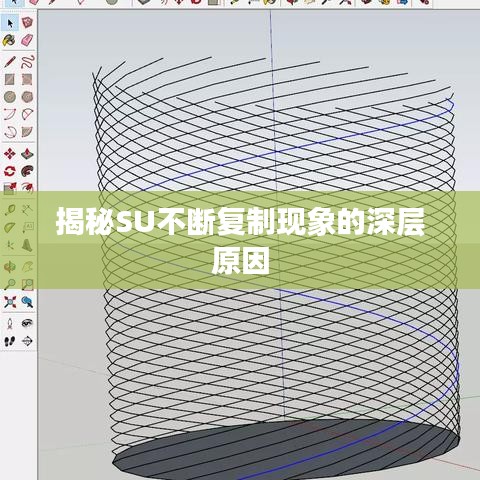480x480 pixels.
Task: Activate the Walk footprints tool
Action: pos(10,341)
